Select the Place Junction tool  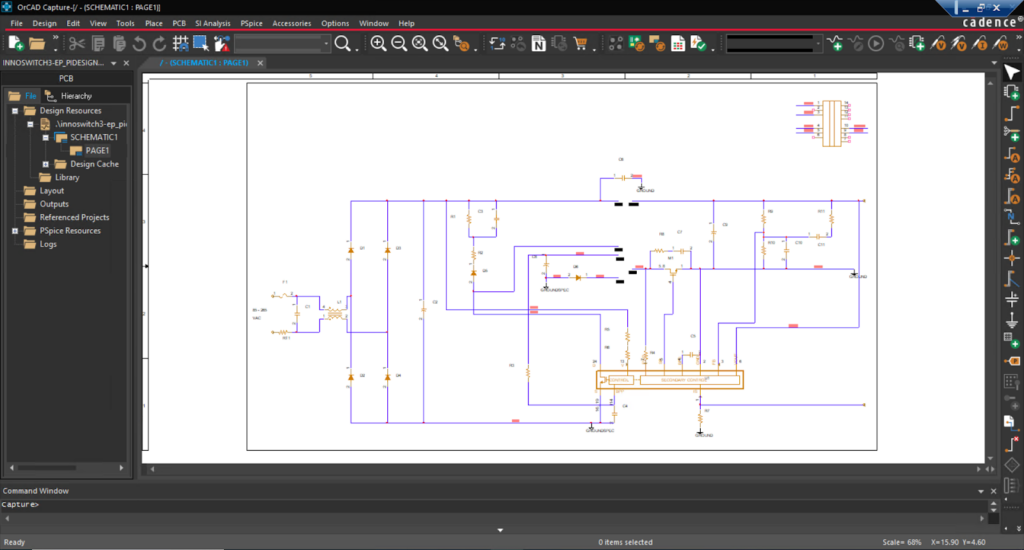pos(1012,258)
